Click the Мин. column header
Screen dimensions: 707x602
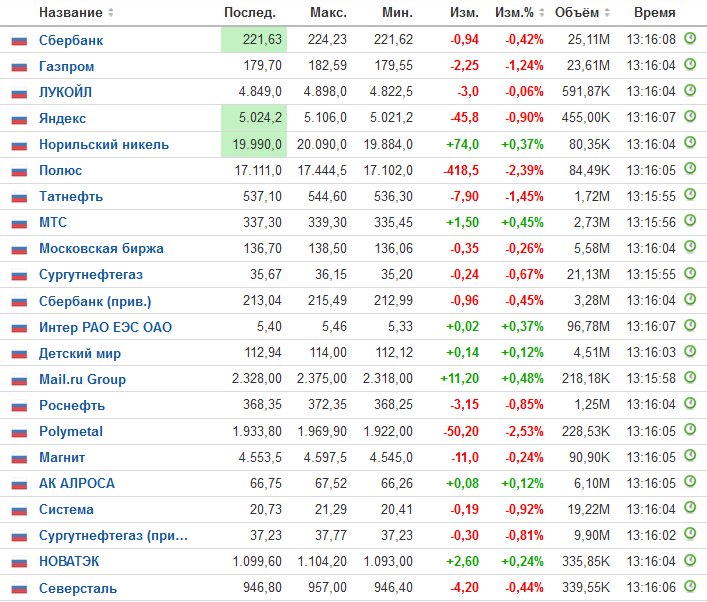tap(397, 13)
